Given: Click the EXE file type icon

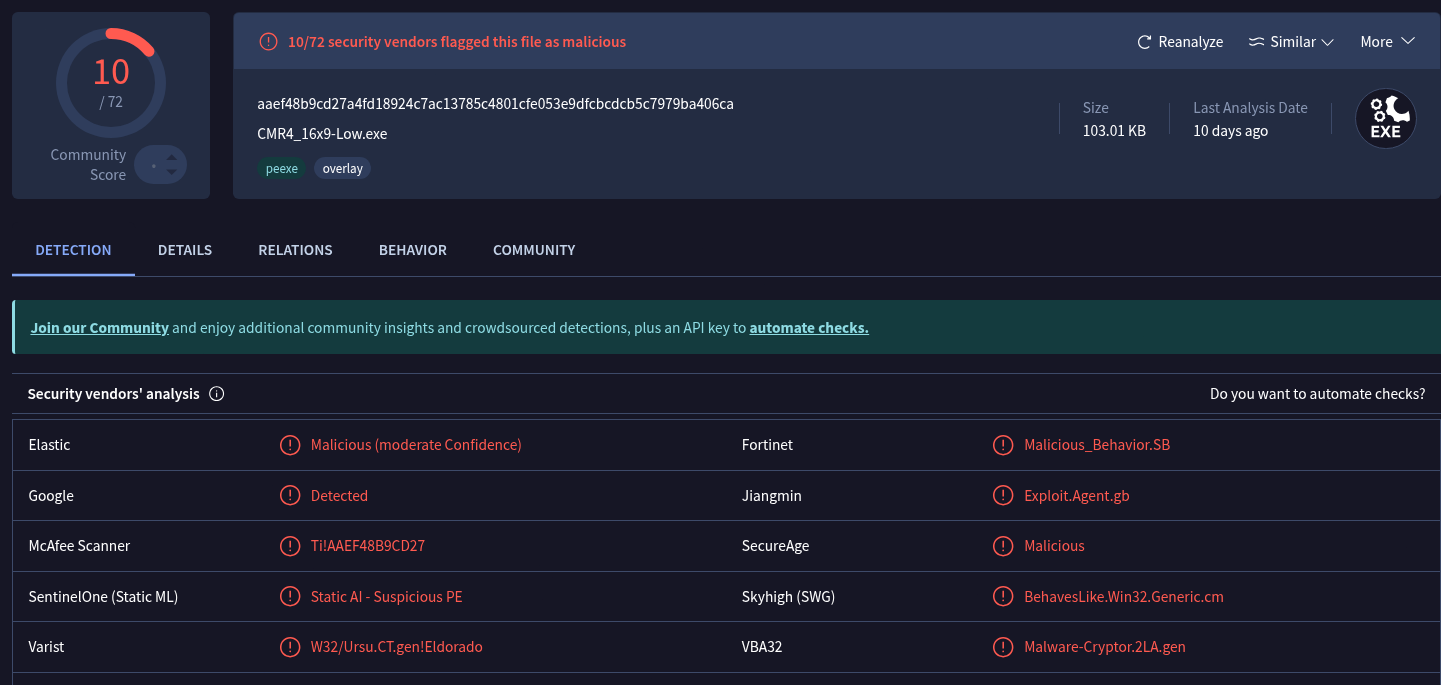Looking at the screenshot, I should point(1385,119).
